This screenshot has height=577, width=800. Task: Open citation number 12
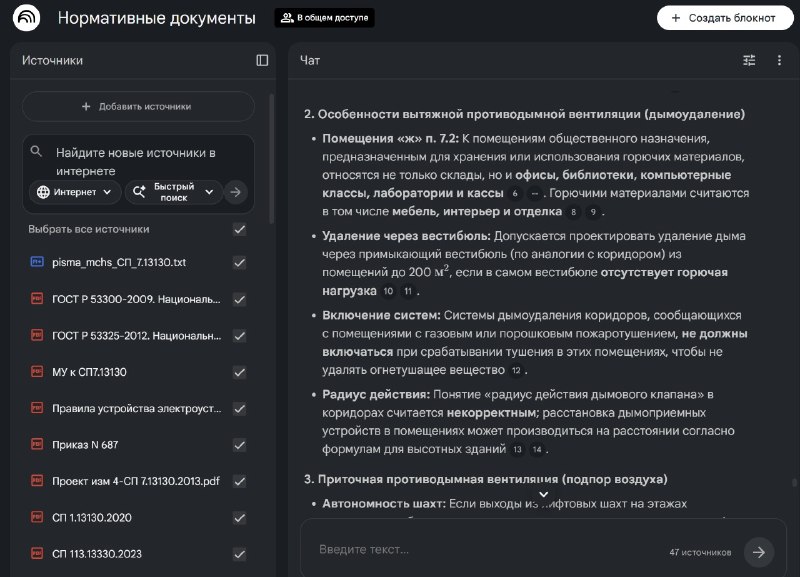pos(516,370)
